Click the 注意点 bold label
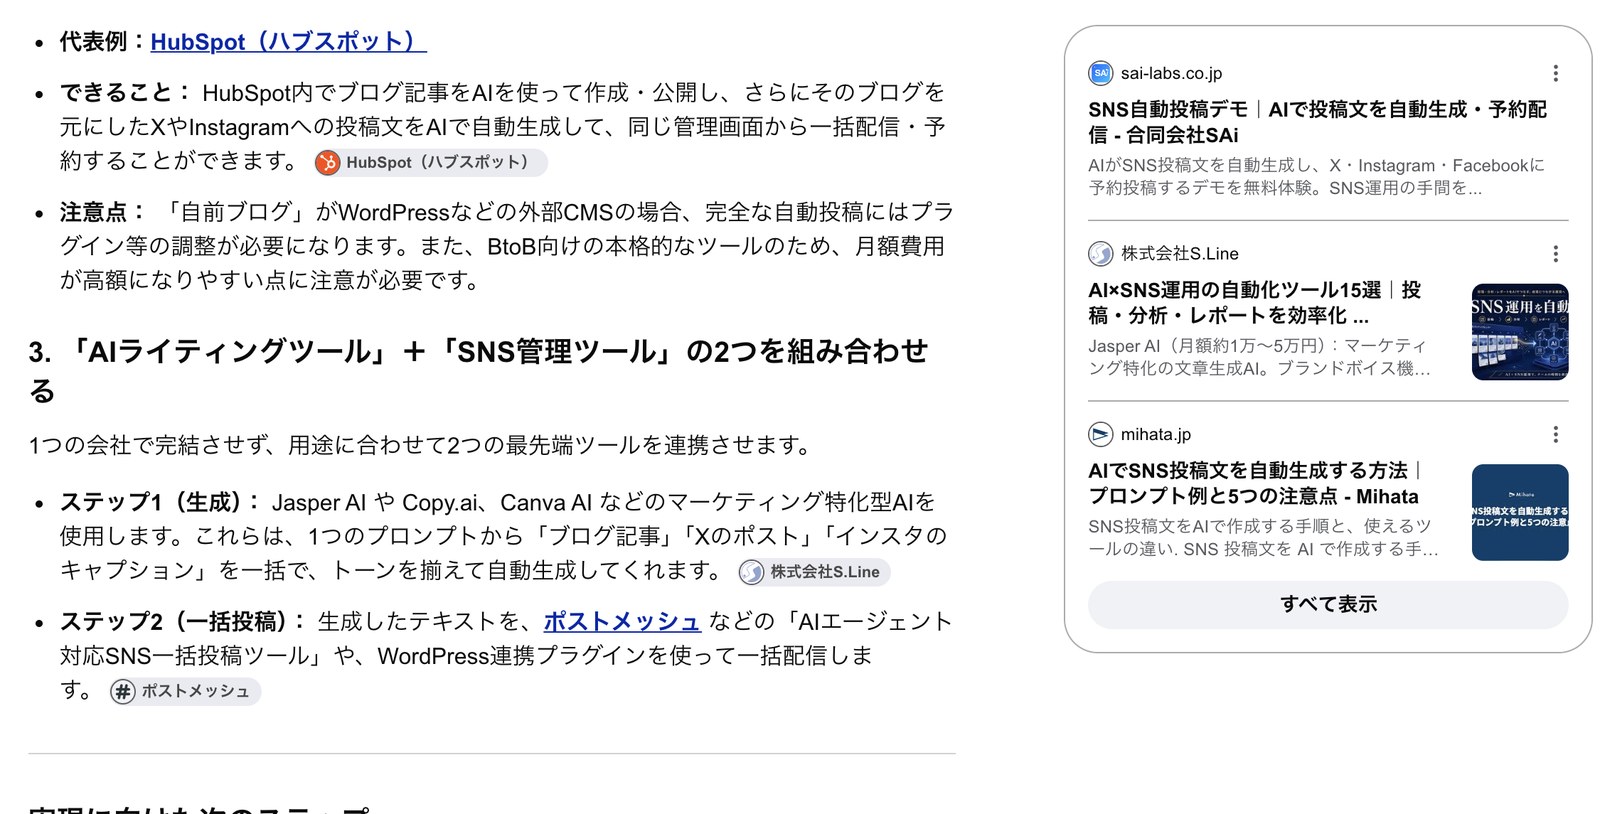The width and height of the screenshot is (1600, 814). click(x=103, y=212)
